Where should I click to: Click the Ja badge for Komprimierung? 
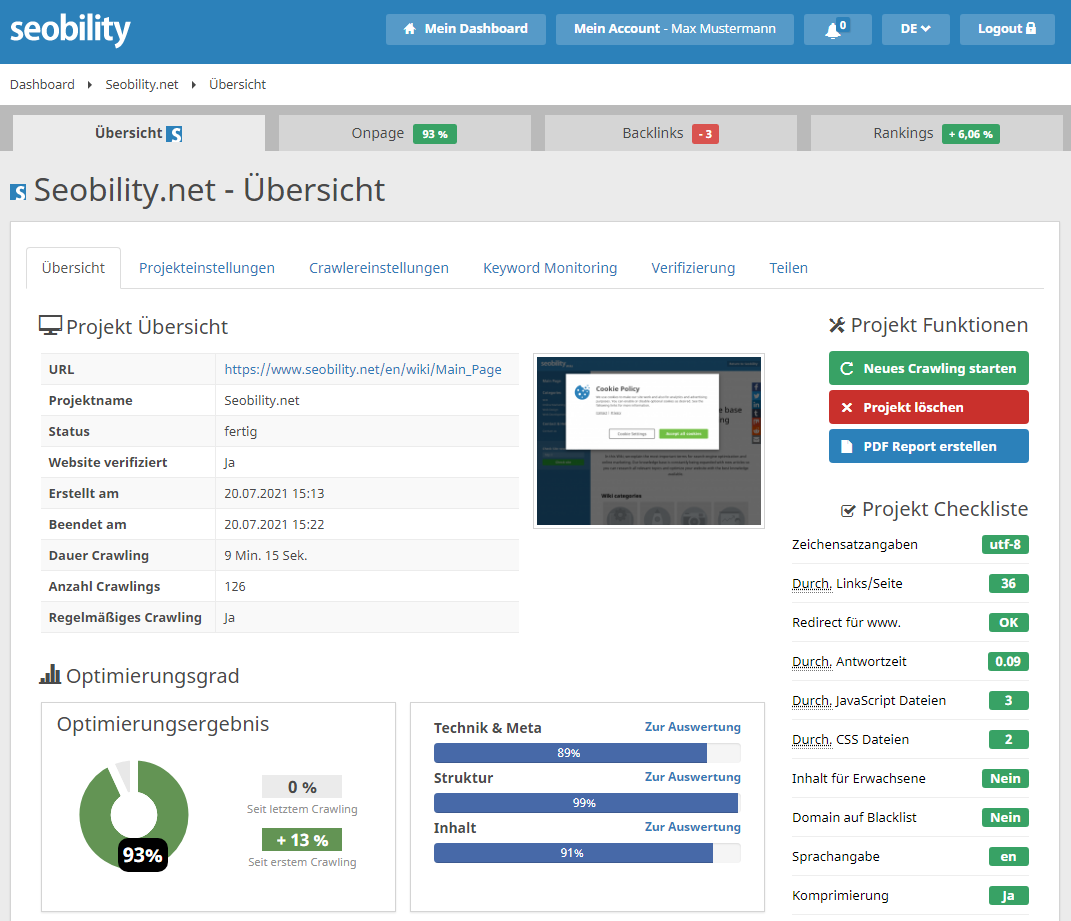pos(1008,895)
